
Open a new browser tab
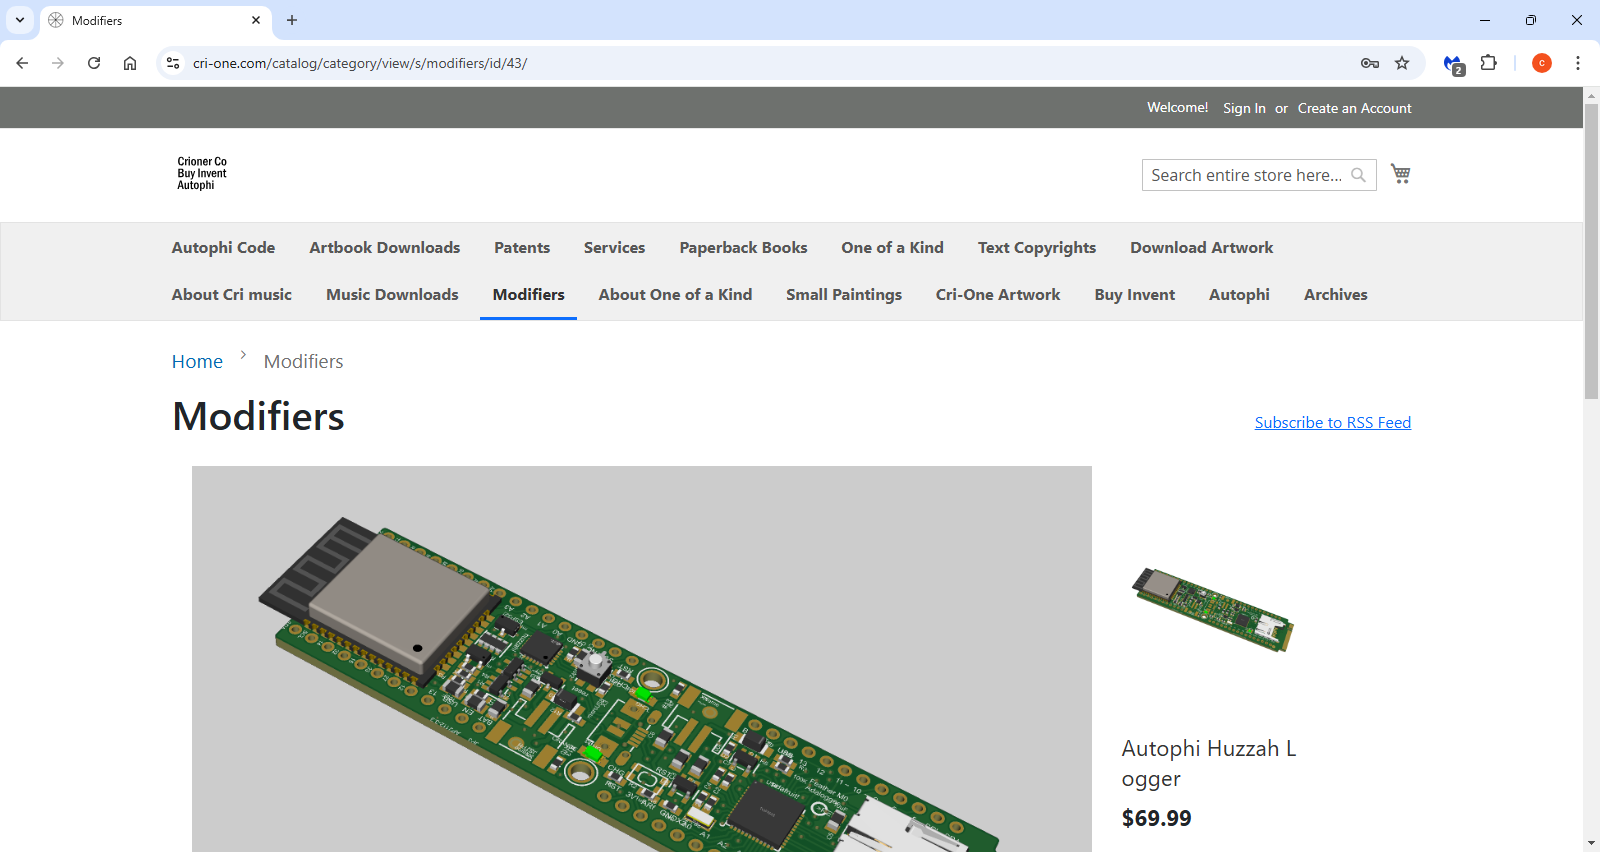tap(292, 20)
